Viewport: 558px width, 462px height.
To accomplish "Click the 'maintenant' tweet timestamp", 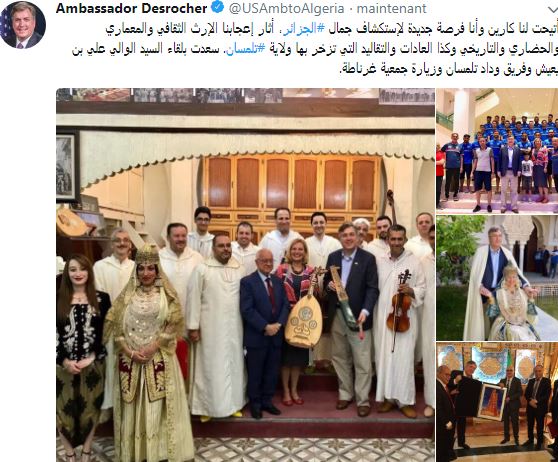I will [391, 8].
